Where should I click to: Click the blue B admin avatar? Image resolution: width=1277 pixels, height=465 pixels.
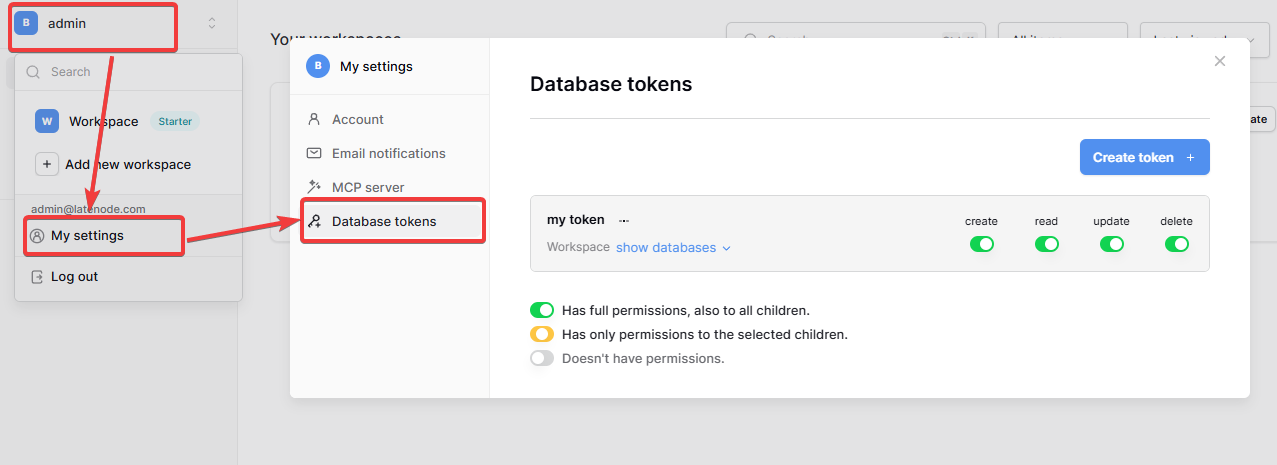(x=25, y=23)
